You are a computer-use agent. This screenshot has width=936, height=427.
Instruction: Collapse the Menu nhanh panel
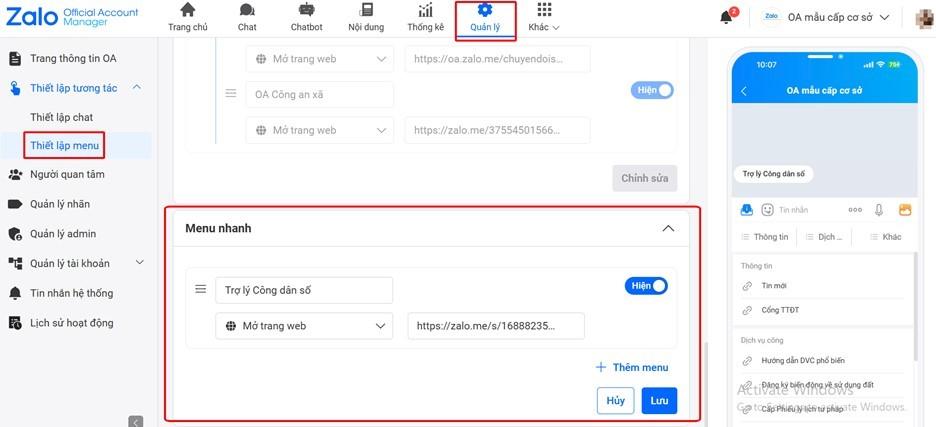click(x=669, y=228)
